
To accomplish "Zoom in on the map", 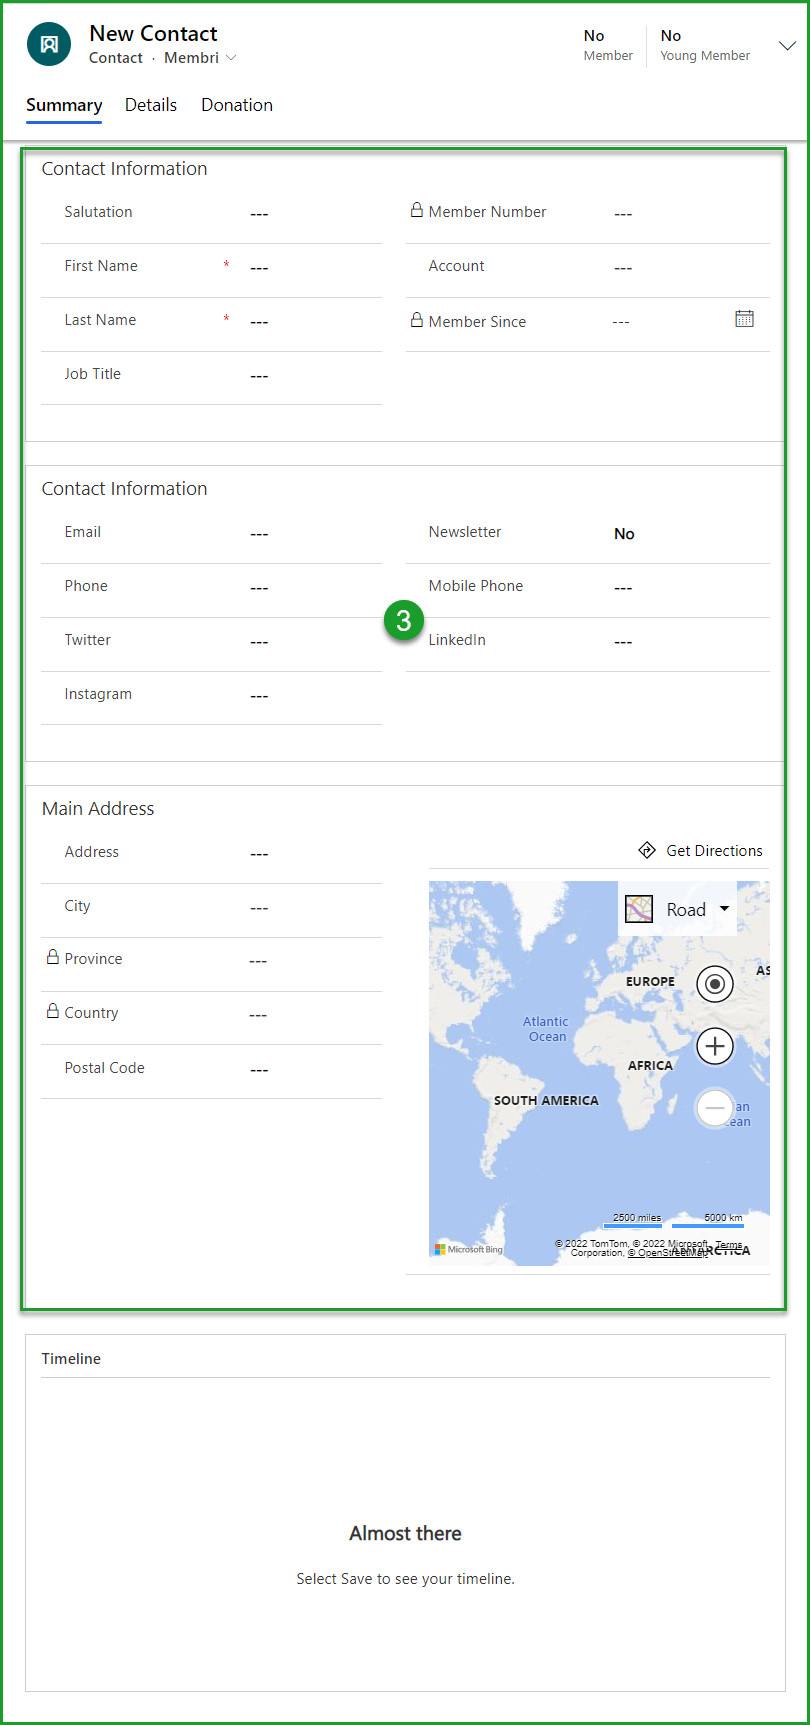I will (714, 1047).
